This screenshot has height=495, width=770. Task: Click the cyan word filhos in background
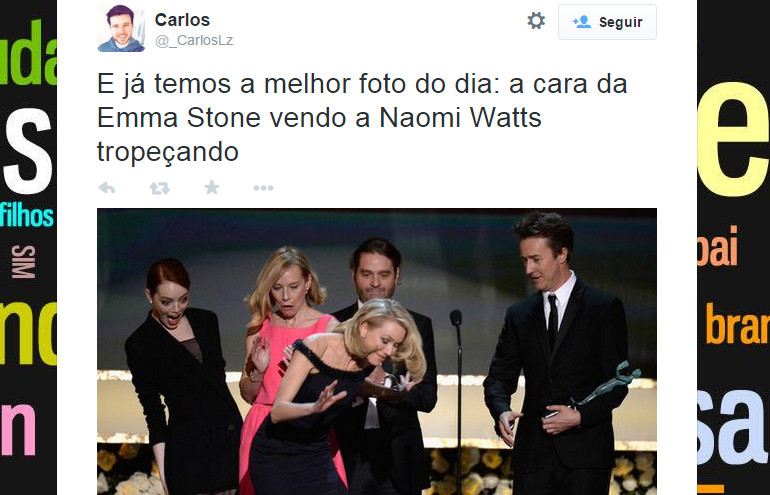pyautogui.click(x=27, y=215)
